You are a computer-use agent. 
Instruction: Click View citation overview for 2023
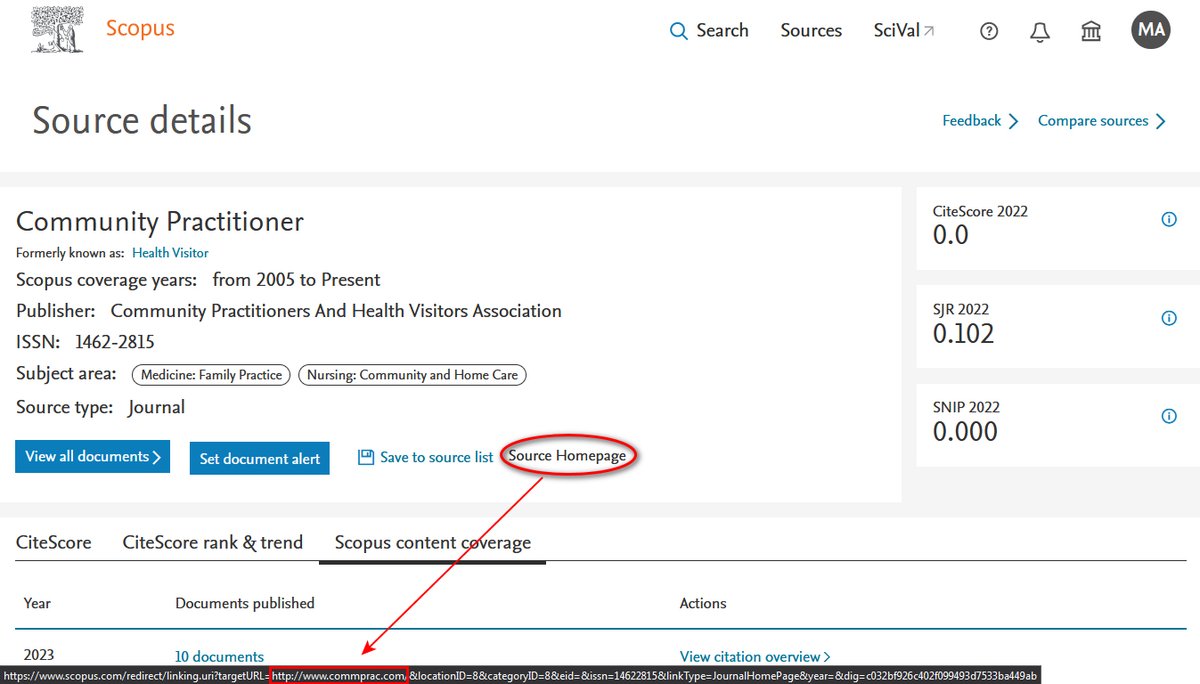pos(755,657)
